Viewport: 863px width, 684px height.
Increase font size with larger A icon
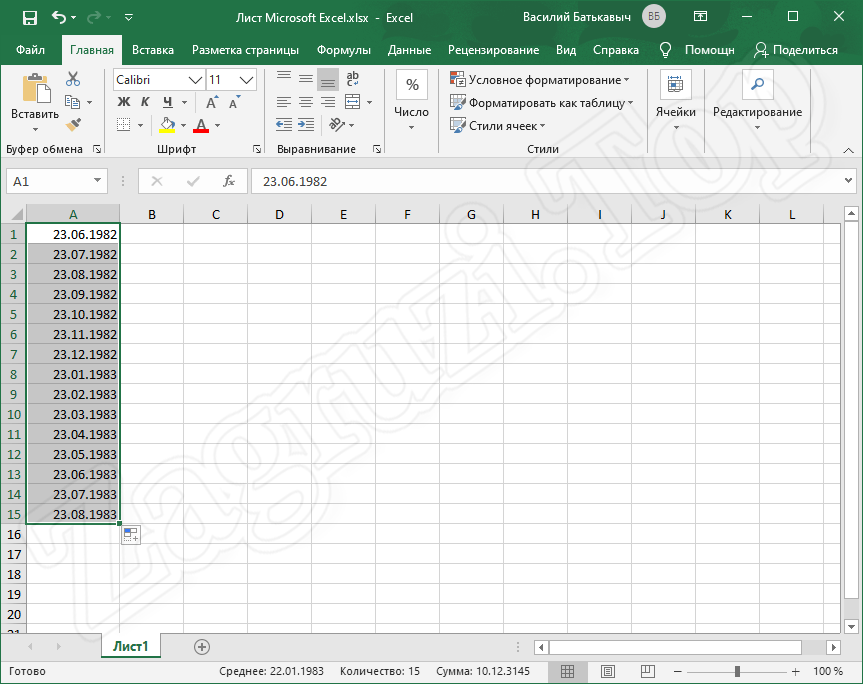coord(212,102)
